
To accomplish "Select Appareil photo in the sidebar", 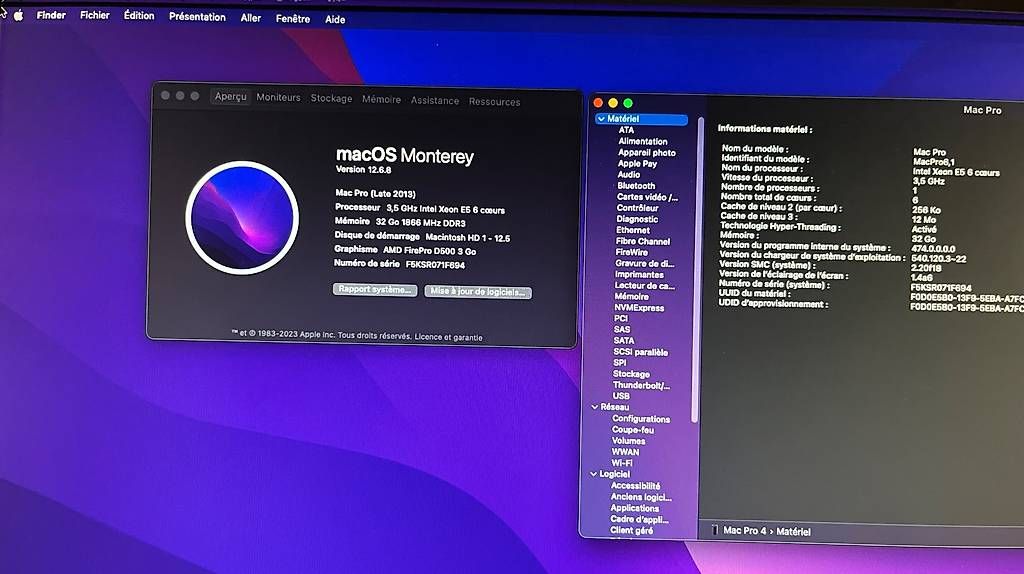I will click(647, 152).
